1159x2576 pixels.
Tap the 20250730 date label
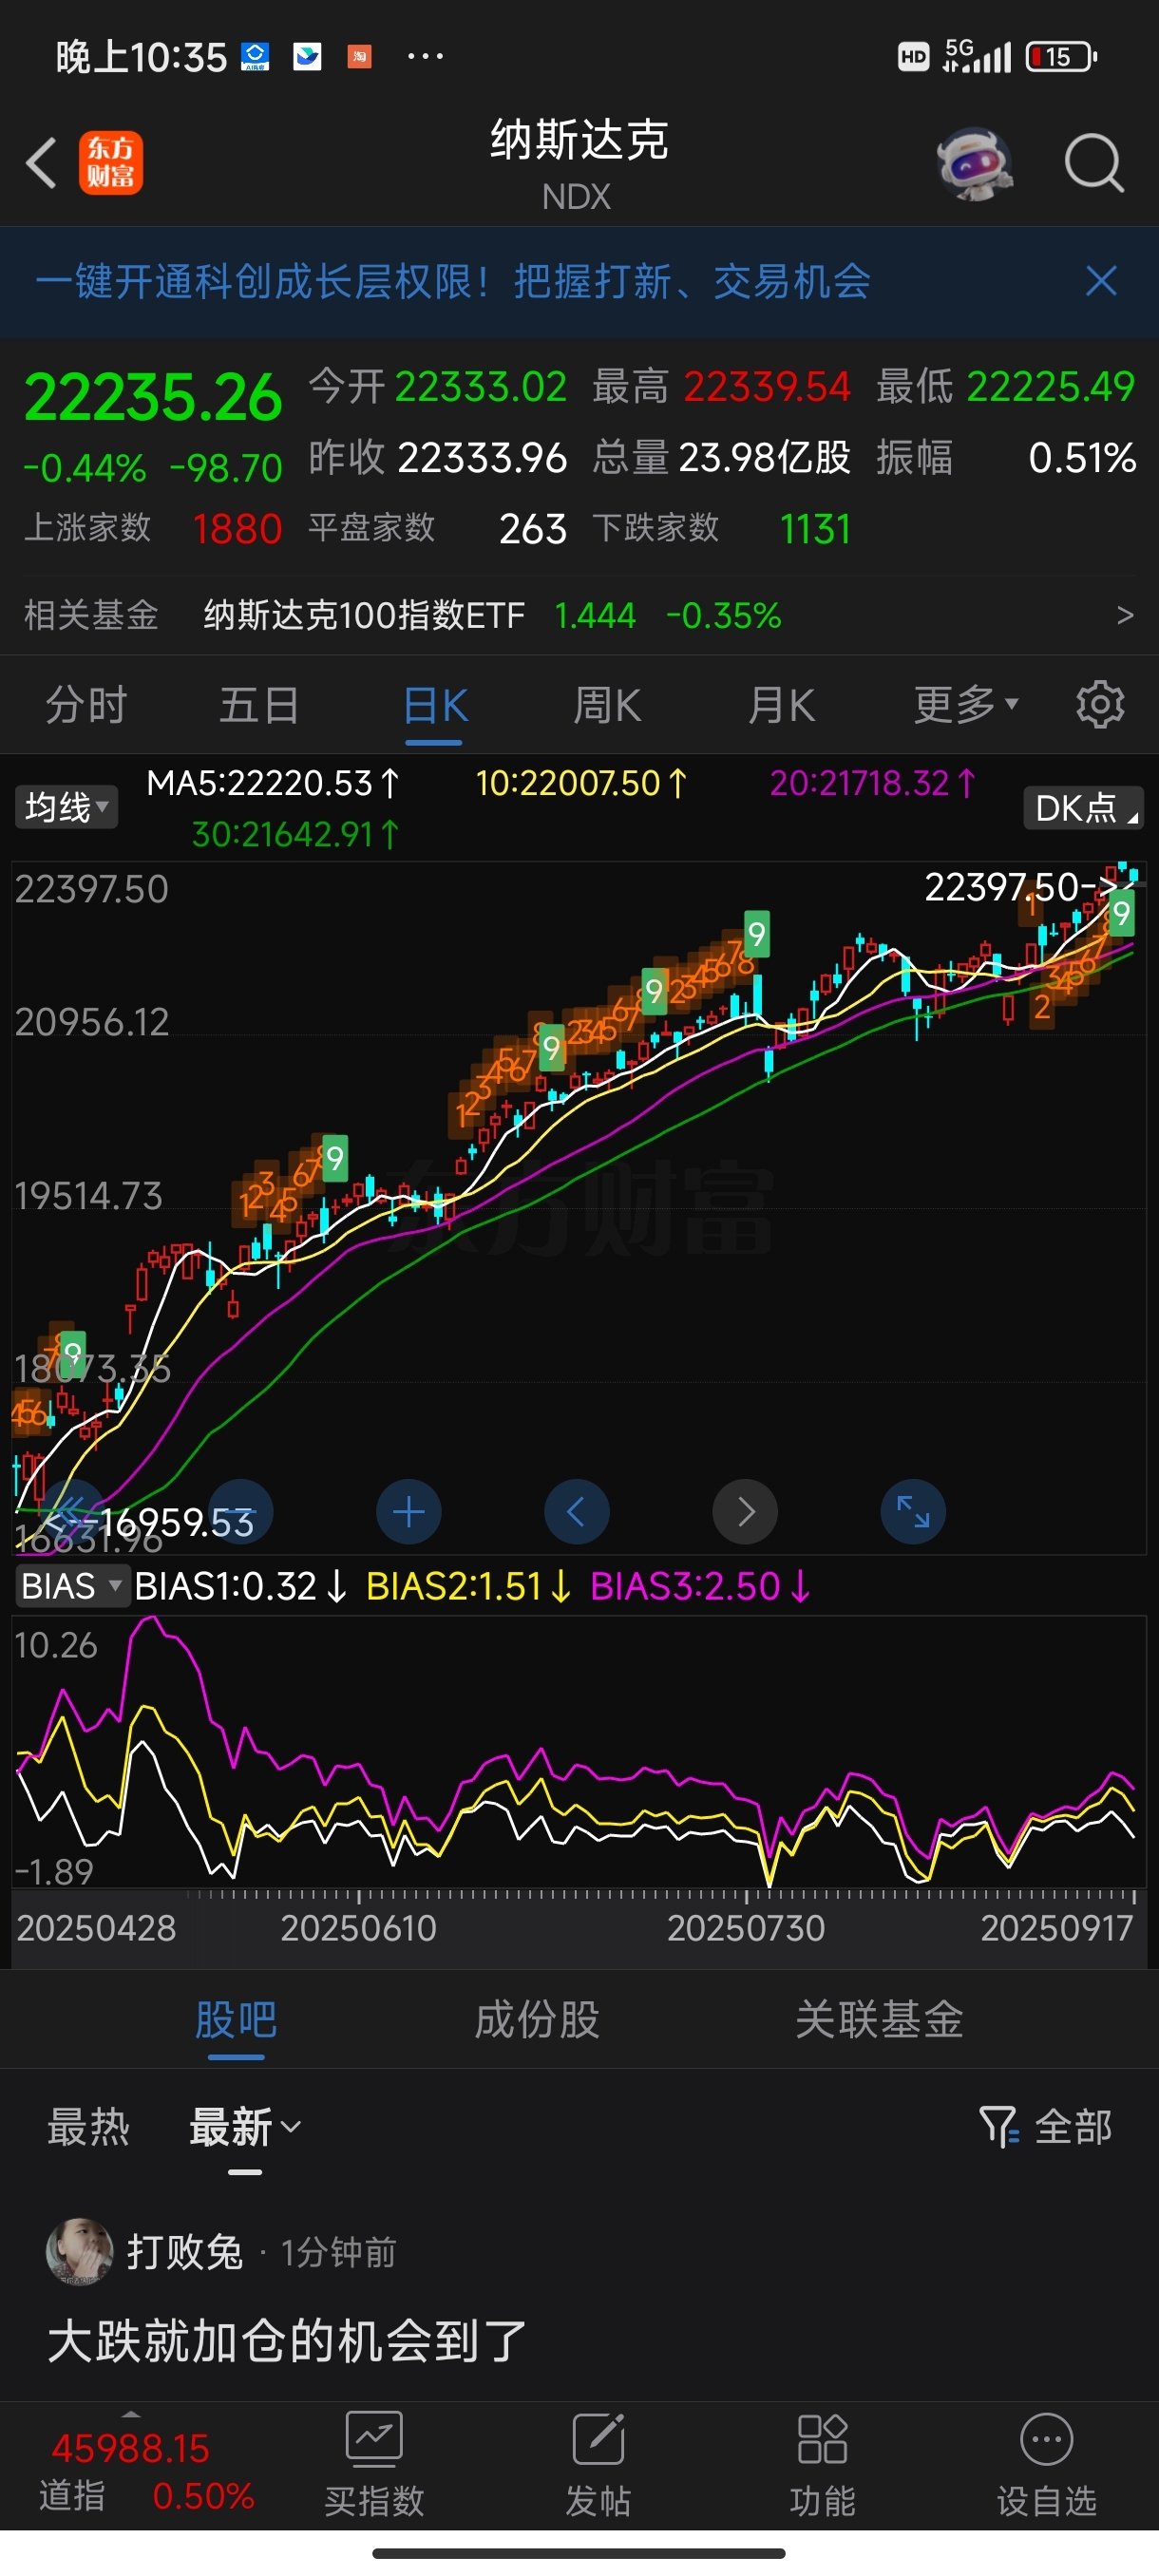pos(746,1927)
